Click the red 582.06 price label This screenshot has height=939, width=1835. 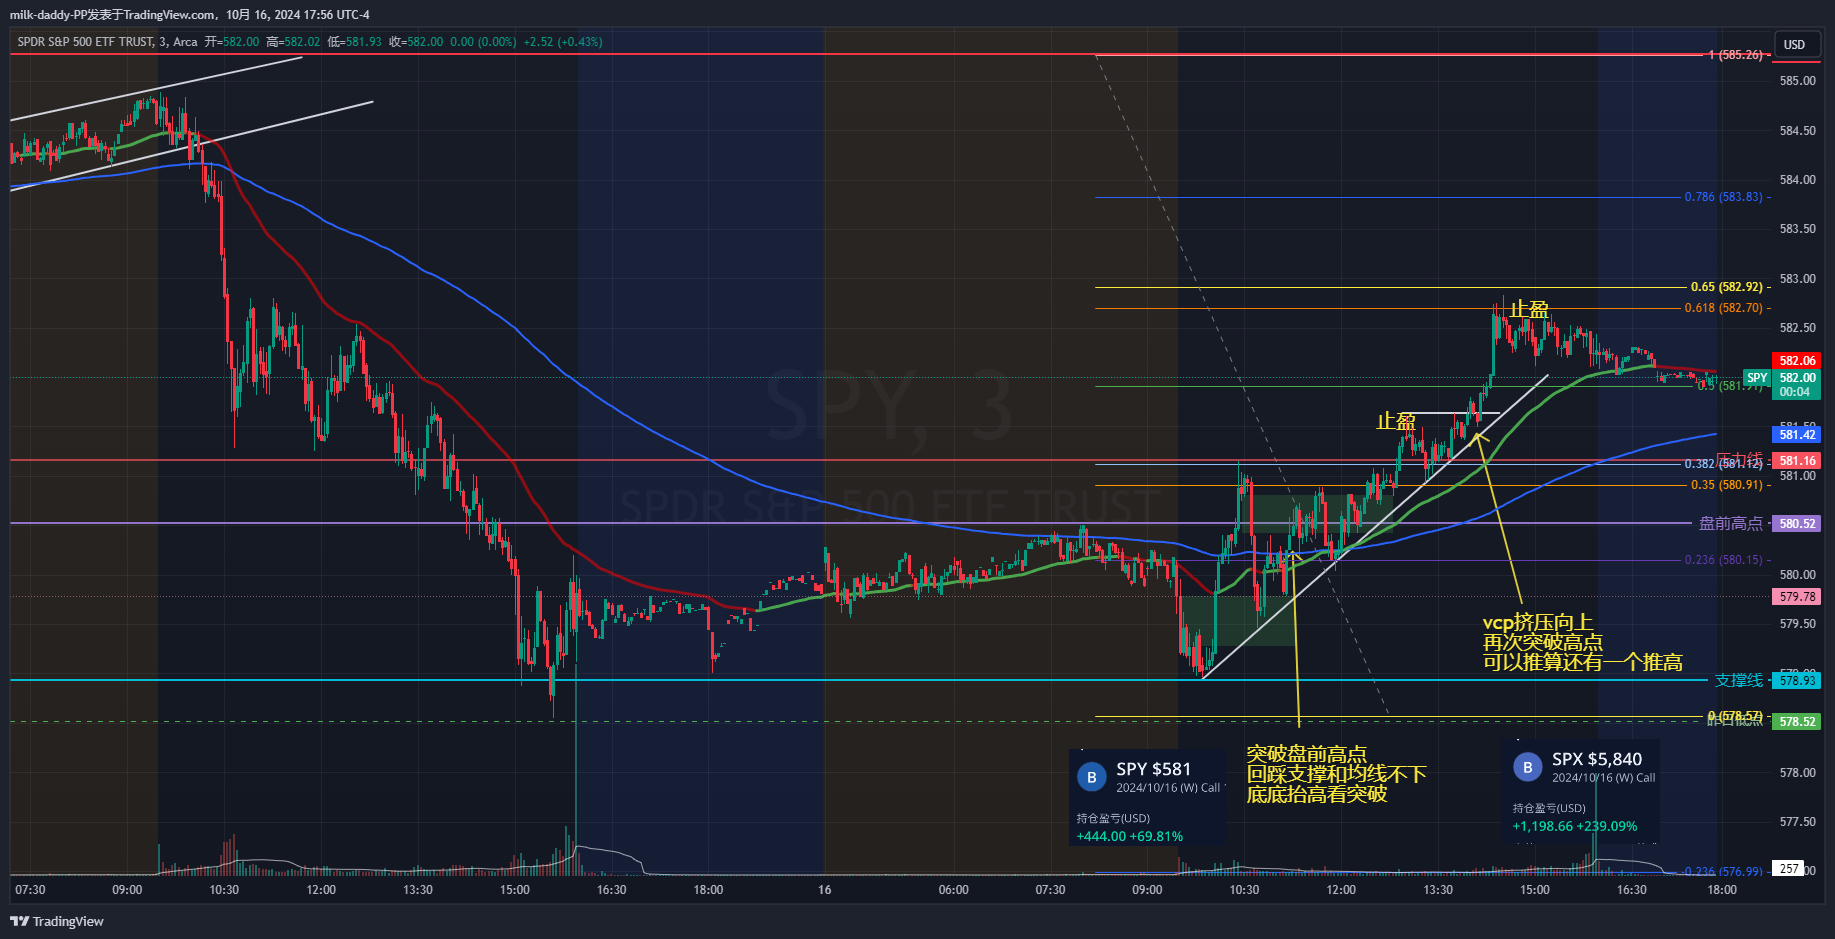pos(1796,360)
